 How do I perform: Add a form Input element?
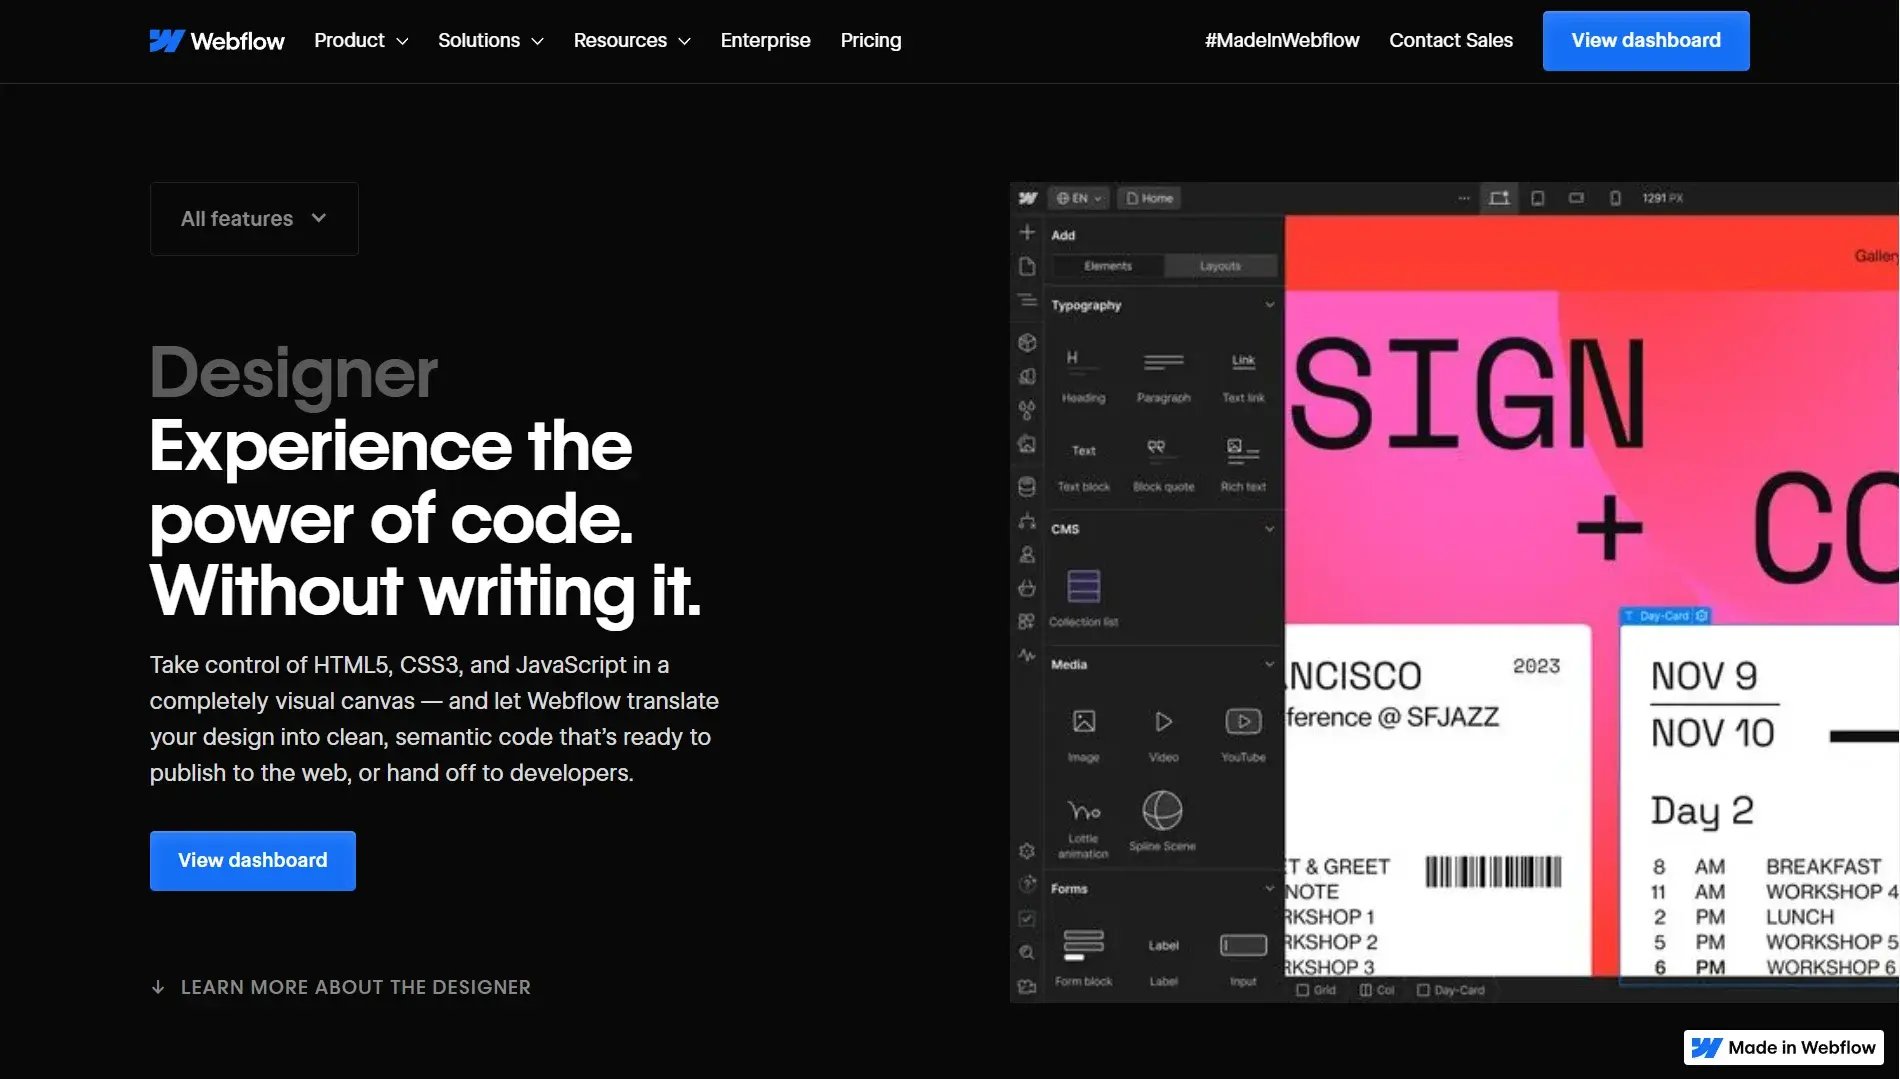[1243, 958]
